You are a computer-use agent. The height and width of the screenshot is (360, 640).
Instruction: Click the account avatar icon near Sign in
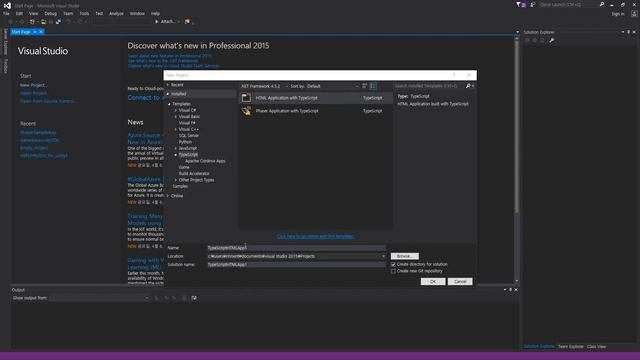pos(634,14)
